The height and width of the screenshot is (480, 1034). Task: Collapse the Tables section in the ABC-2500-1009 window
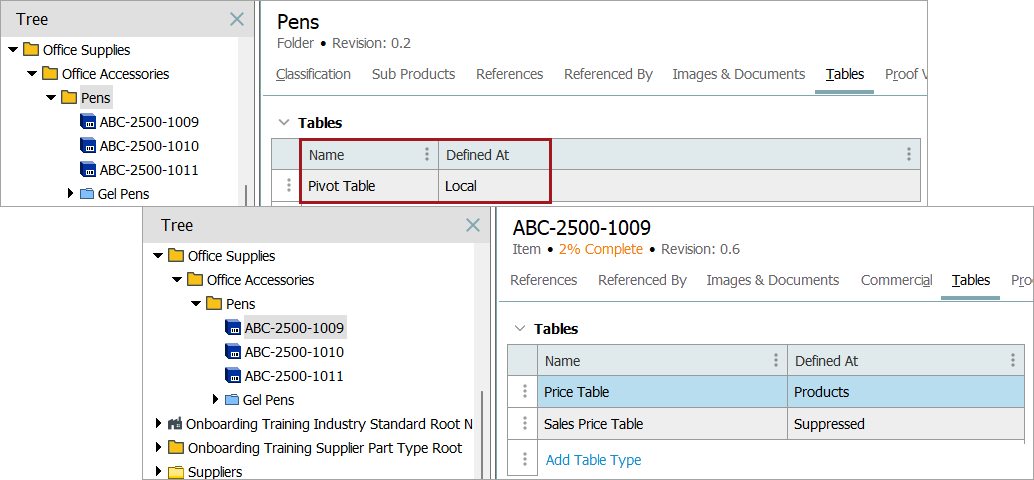(x=520, y=328)
